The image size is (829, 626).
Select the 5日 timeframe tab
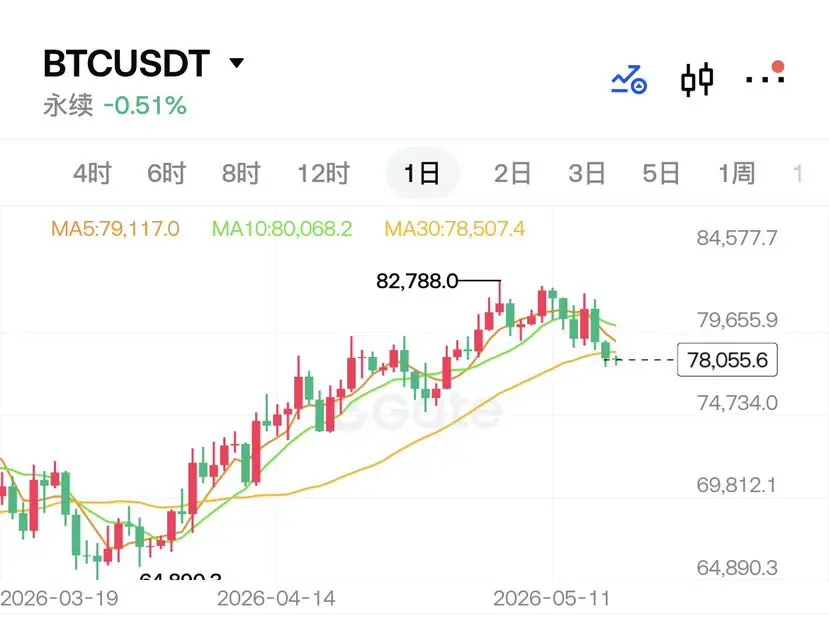661,173
